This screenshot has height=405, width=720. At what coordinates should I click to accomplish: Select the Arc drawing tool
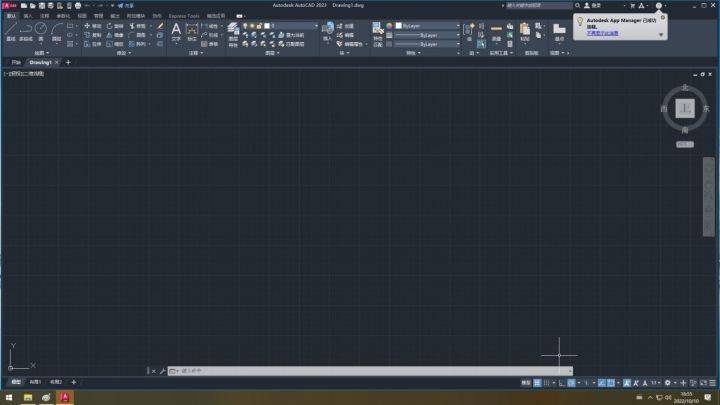point(56,31)
